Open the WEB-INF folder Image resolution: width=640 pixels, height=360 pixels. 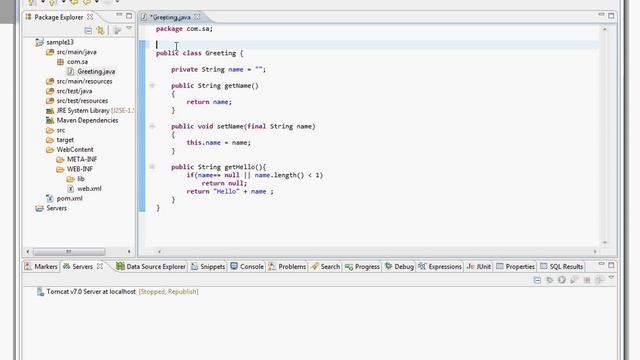click(80, 169)
